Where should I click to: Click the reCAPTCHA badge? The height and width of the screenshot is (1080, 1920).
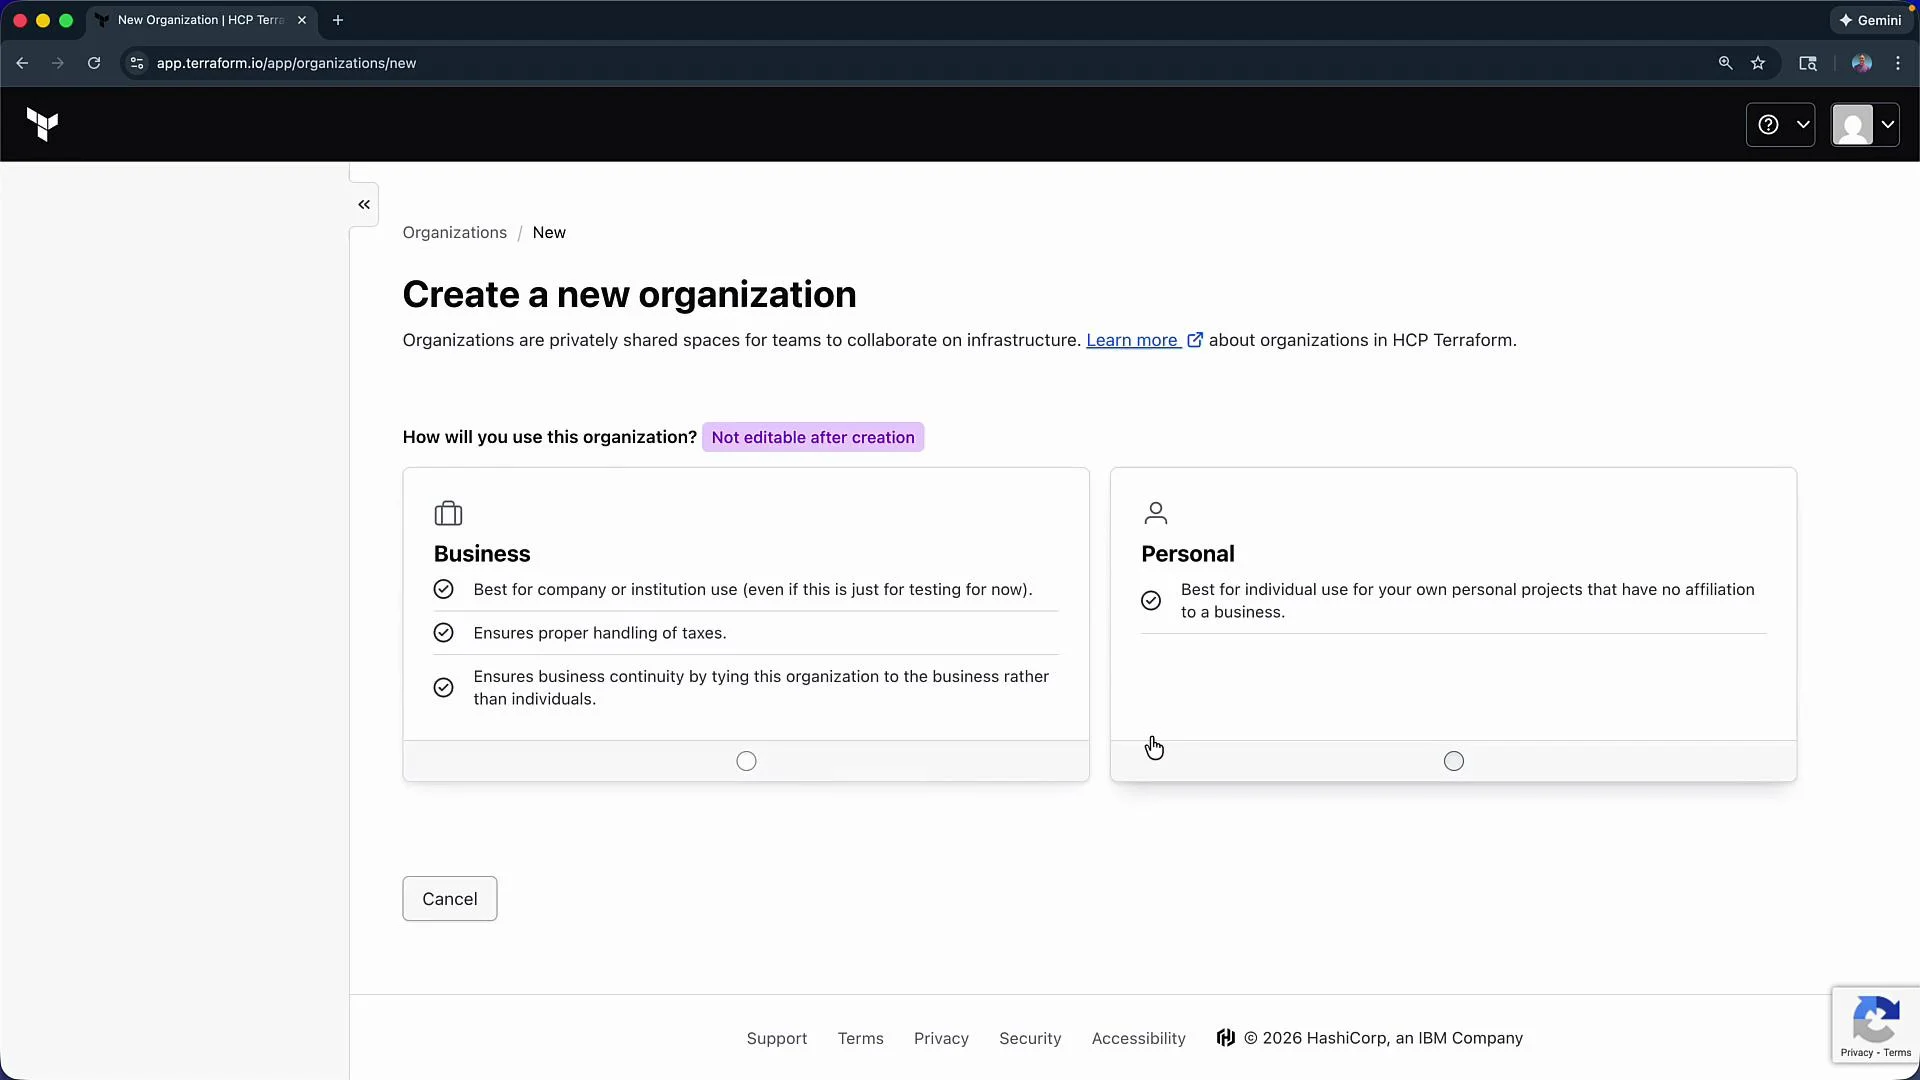[1876, 1025]
